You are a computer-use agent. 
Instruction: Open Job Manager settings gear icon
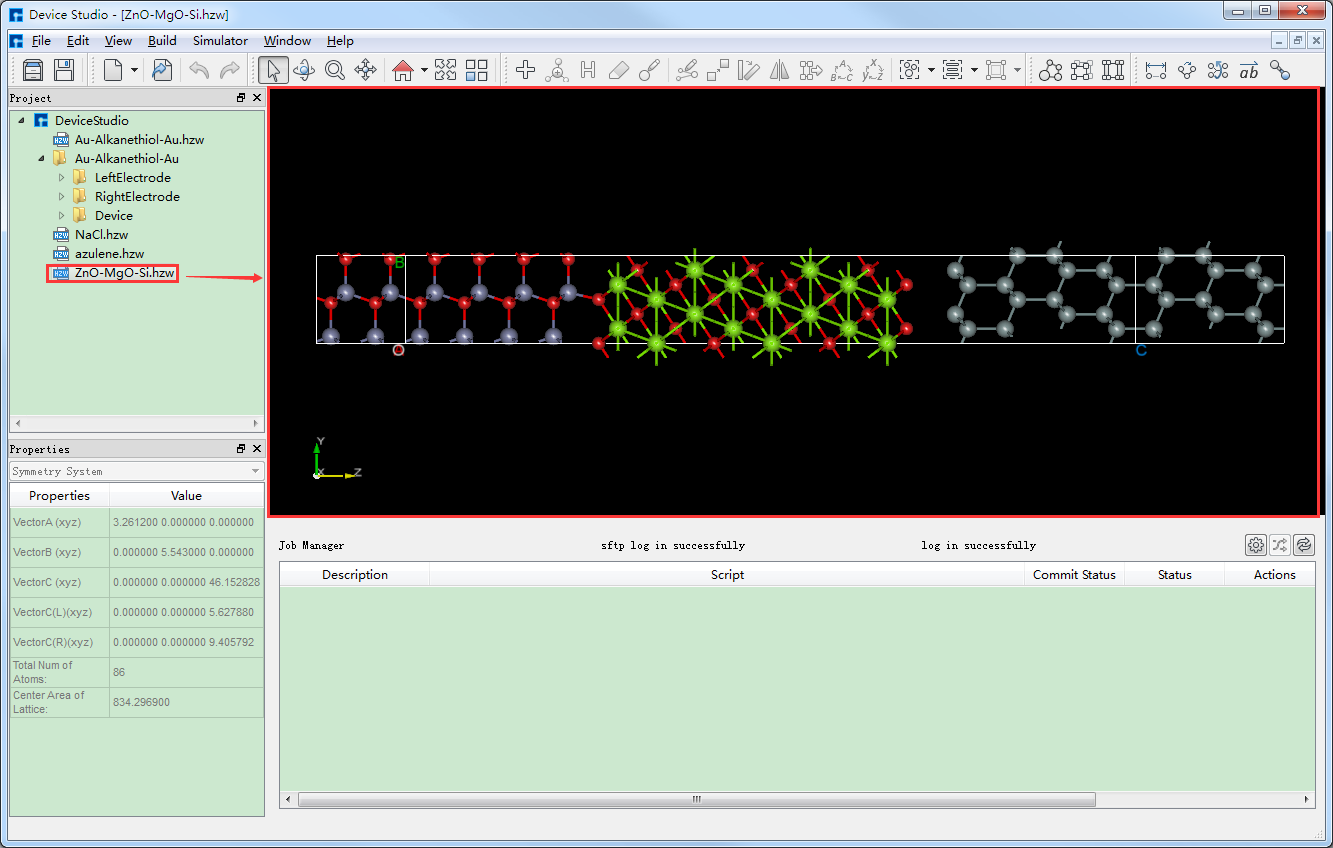1255,545
